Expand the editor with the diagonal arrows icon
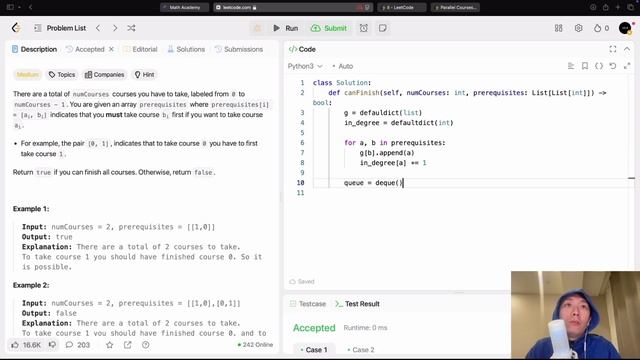The image size is (640, 360). coord(627,66)
